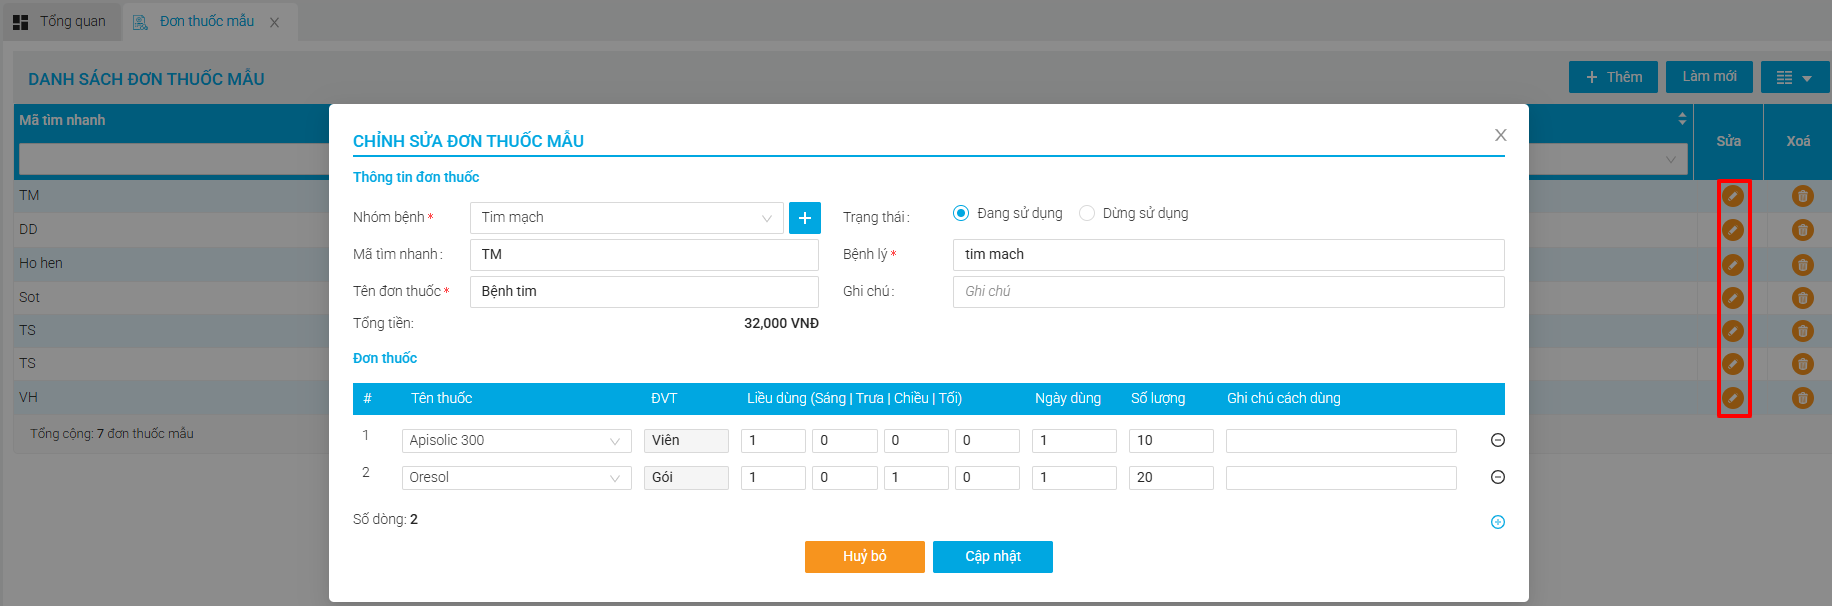The width and height of the screenshot is (1832, 606).
Task: Click the VH row text
Action: pyautogui.click(x=28, y=398)
